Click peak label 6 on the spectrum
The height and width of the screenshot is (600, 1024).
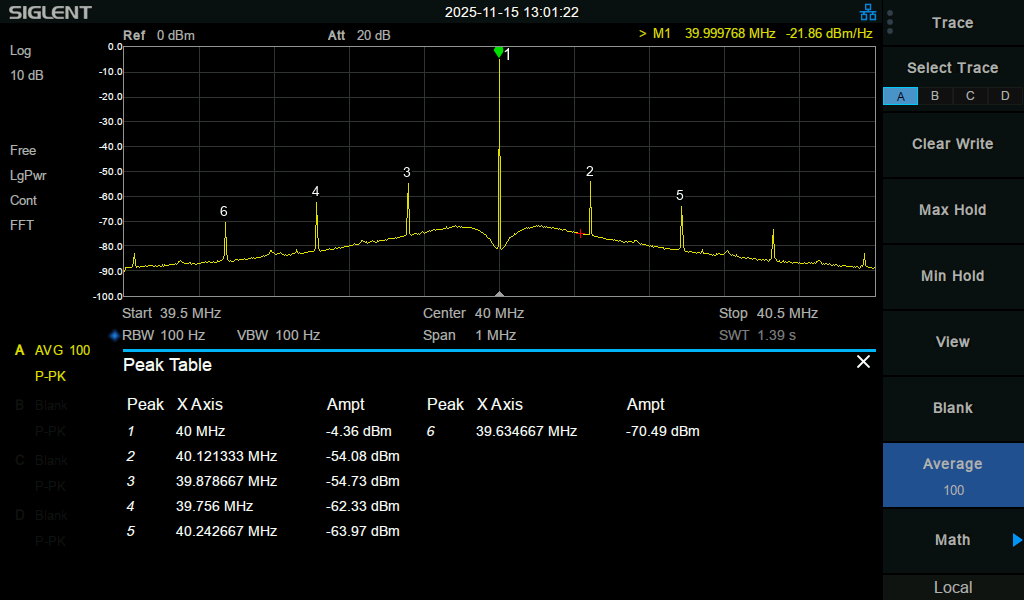(x=223, y=211)
